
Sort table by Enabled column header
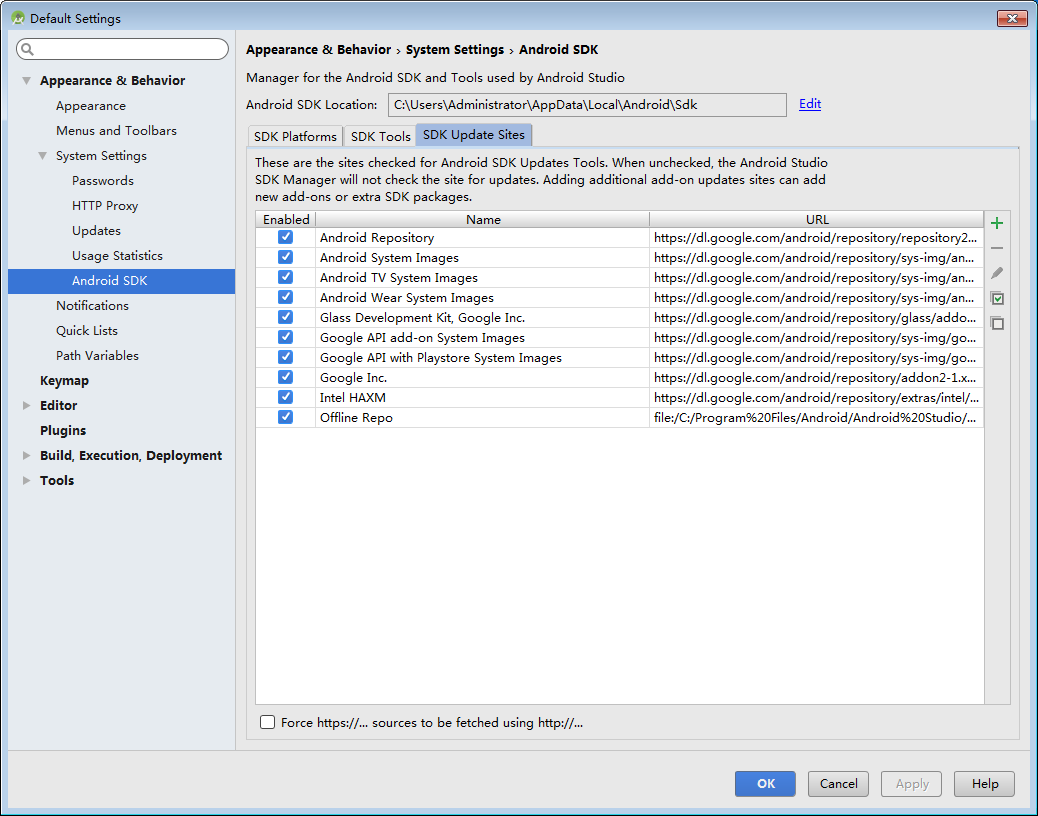[x=286, y=219]
